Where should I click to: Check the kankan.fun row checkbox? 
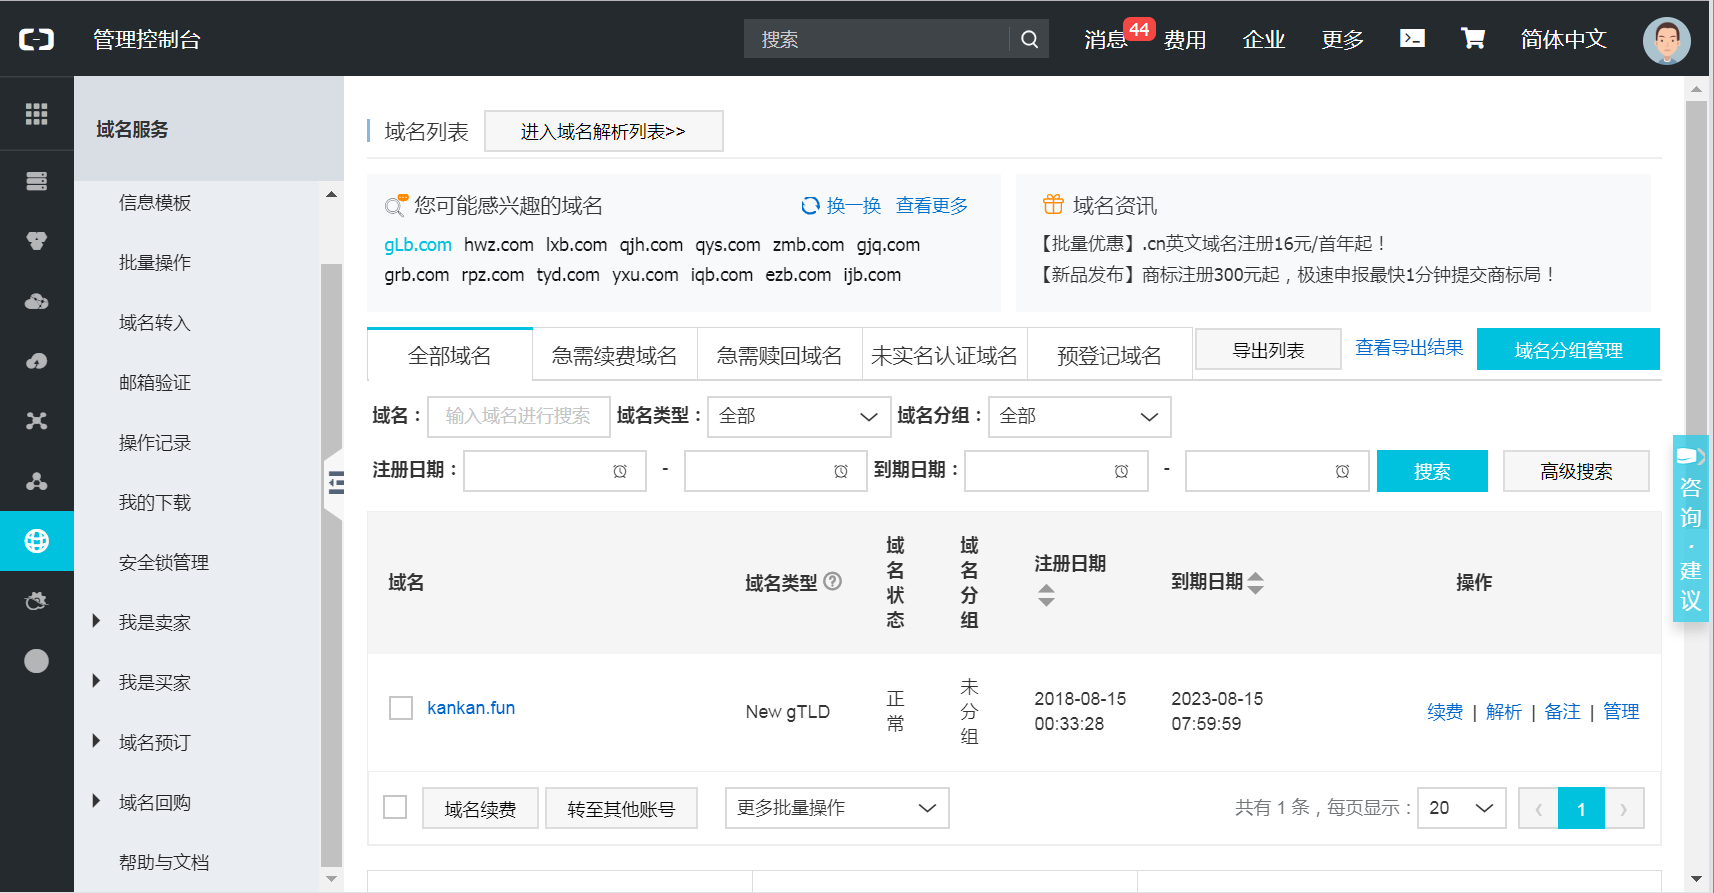401,708
